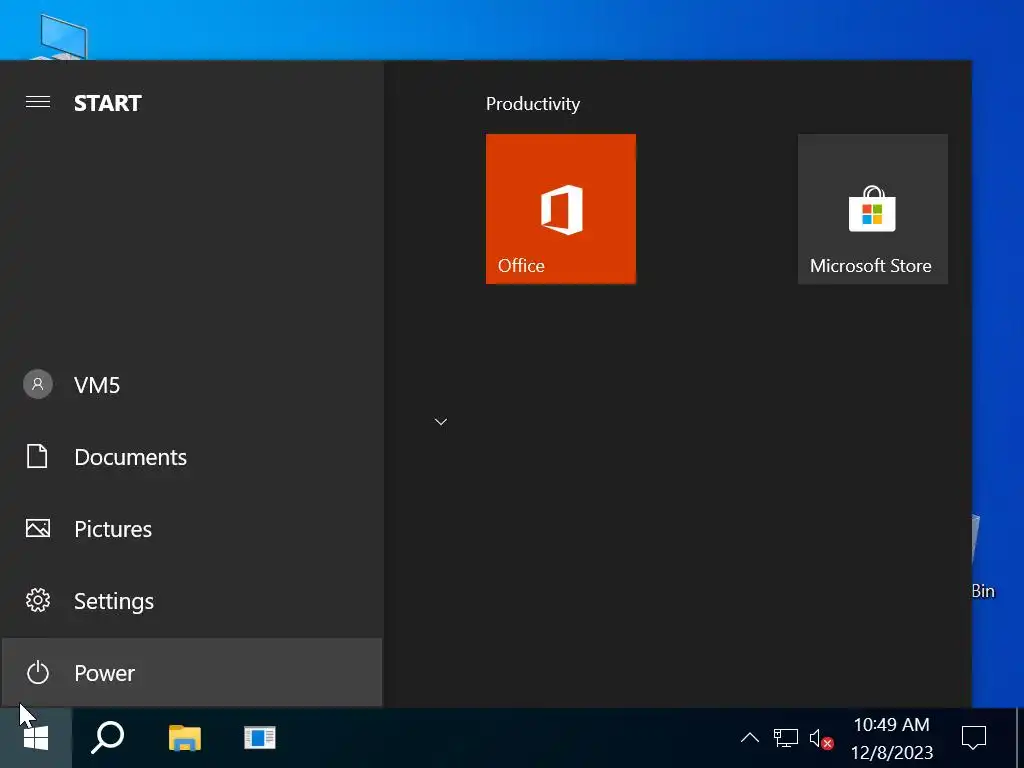Expand the chevron below the tiles
This screenshot has height=768, width=1024.
(441, 422)
